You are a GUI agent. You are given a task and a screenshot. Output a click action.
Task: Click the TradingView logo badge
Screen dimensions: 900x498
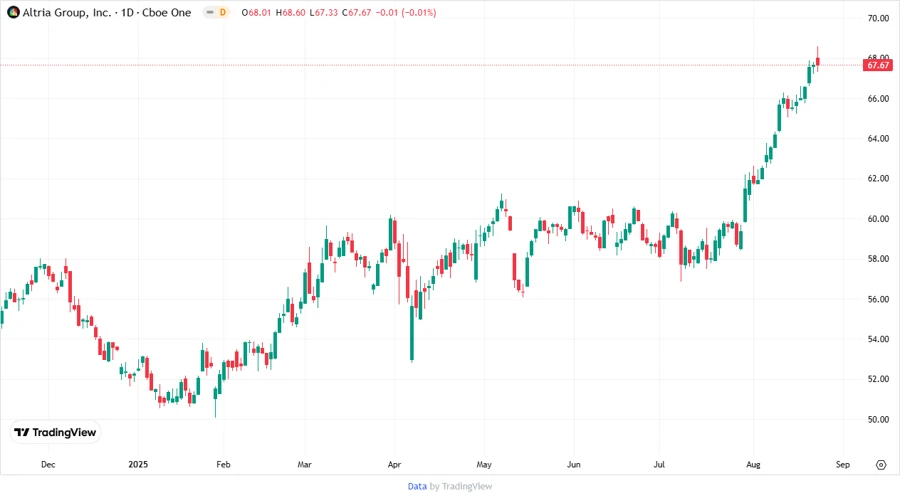coord(55,432)
